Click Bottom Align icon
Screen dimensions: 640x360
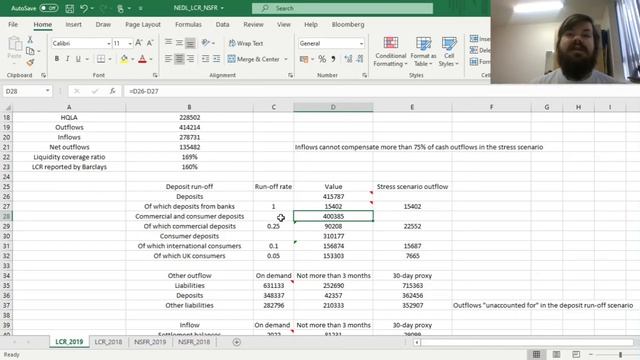tap(190, 42)
